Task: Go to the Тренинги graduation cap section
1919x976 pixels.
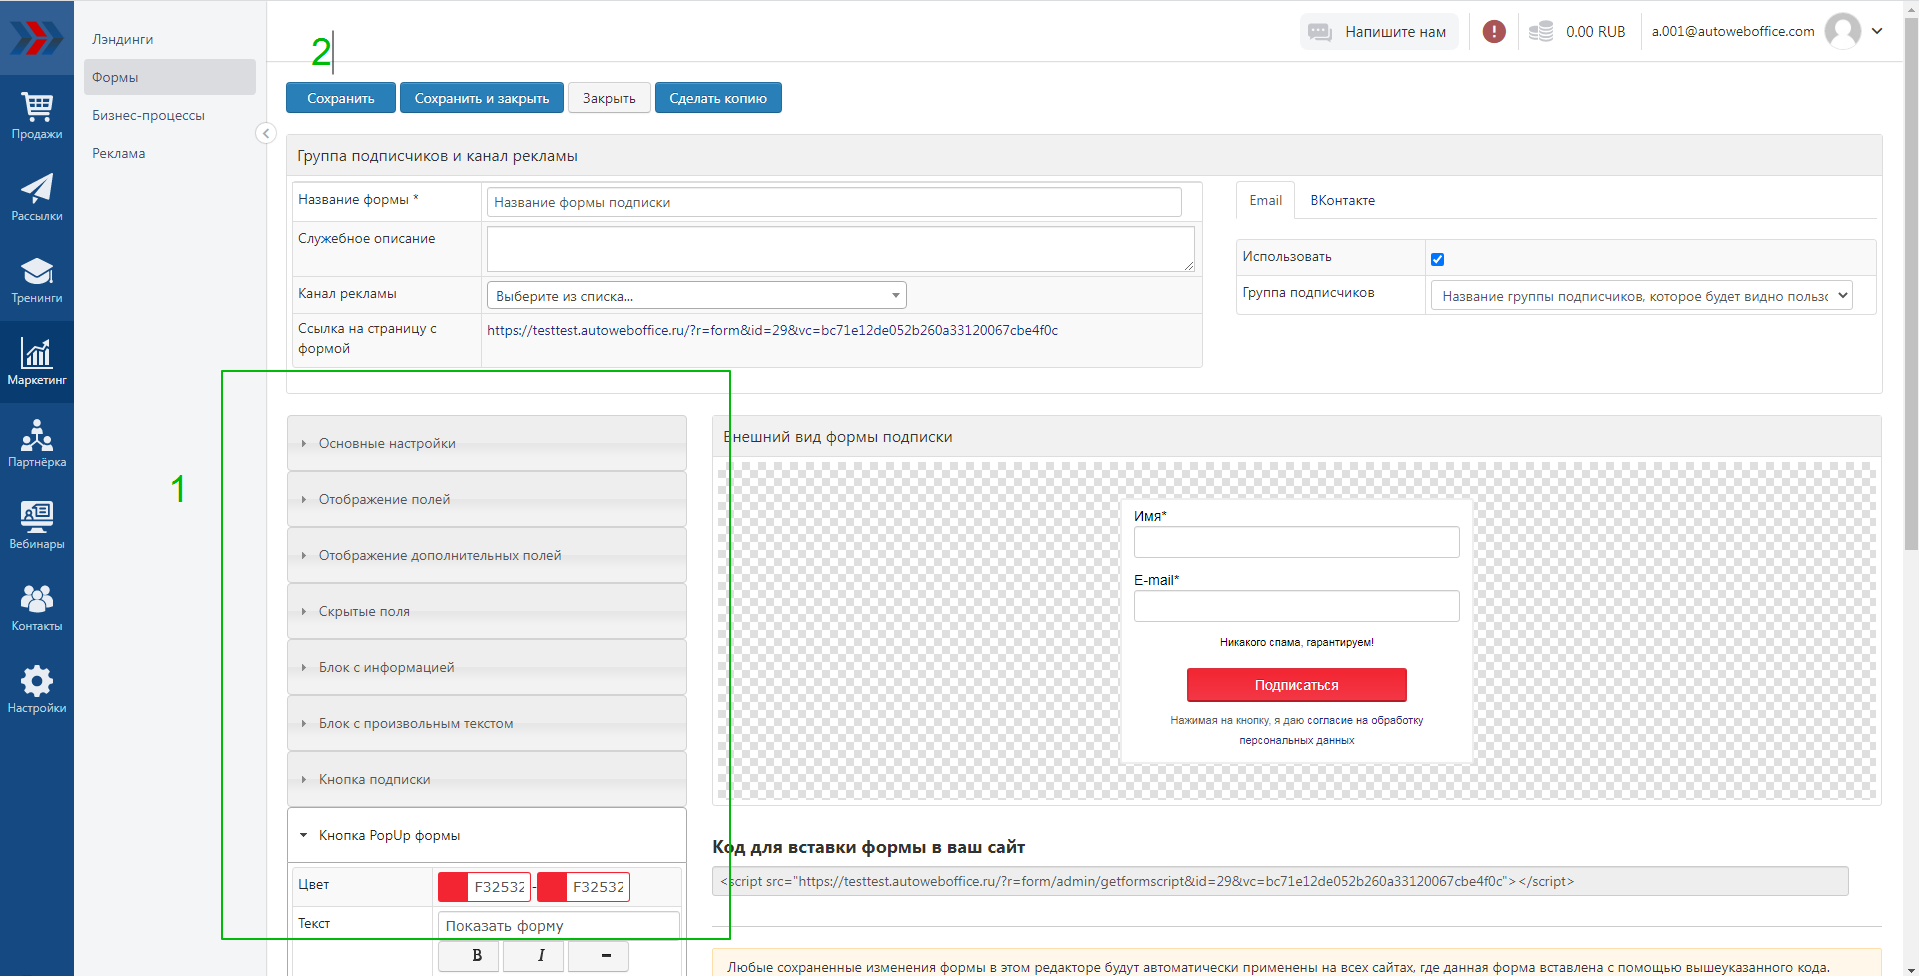Action: click(x=37, y=280)
